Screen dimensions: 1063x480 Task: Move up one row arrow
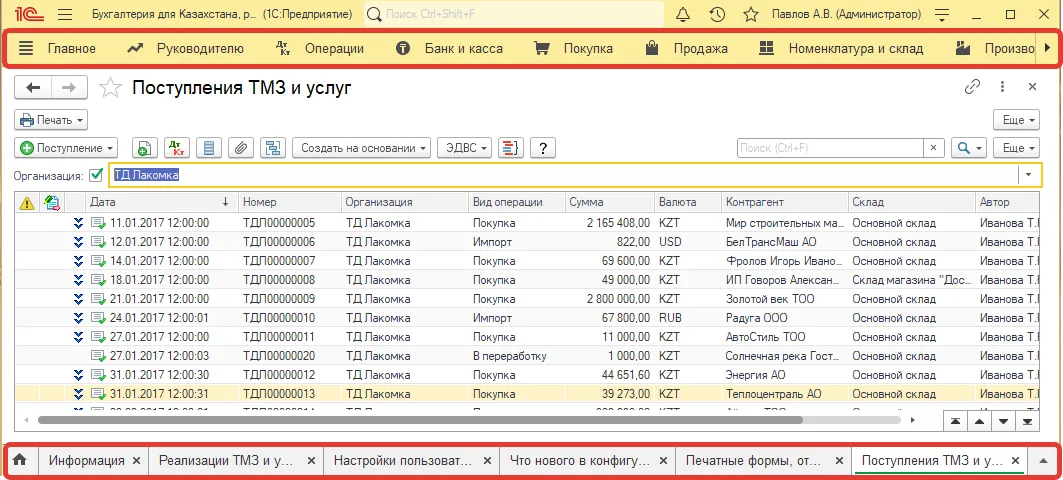tap(980, 421)
